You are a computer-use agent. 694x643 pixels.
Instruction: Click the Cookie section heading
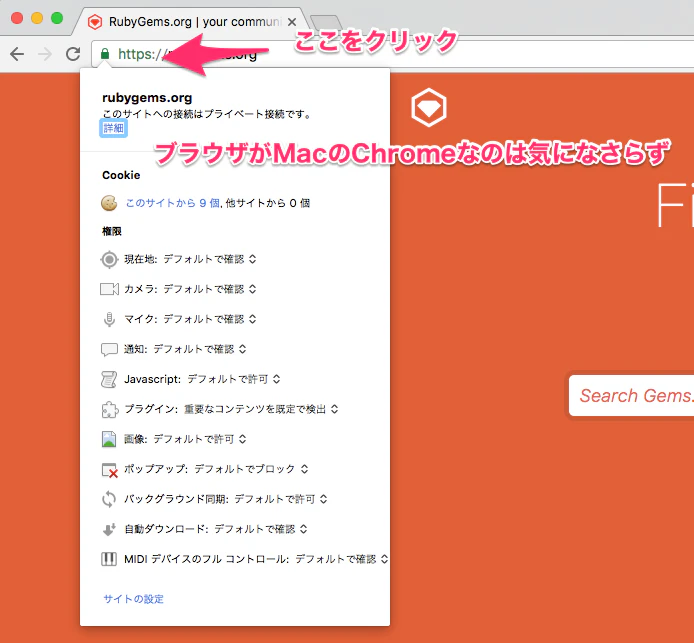click(x=121, y=175)
